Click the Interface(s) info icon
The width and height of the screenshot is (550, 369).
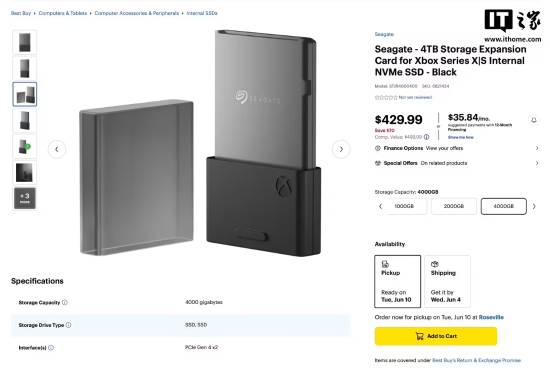click(x=51, y=348)
